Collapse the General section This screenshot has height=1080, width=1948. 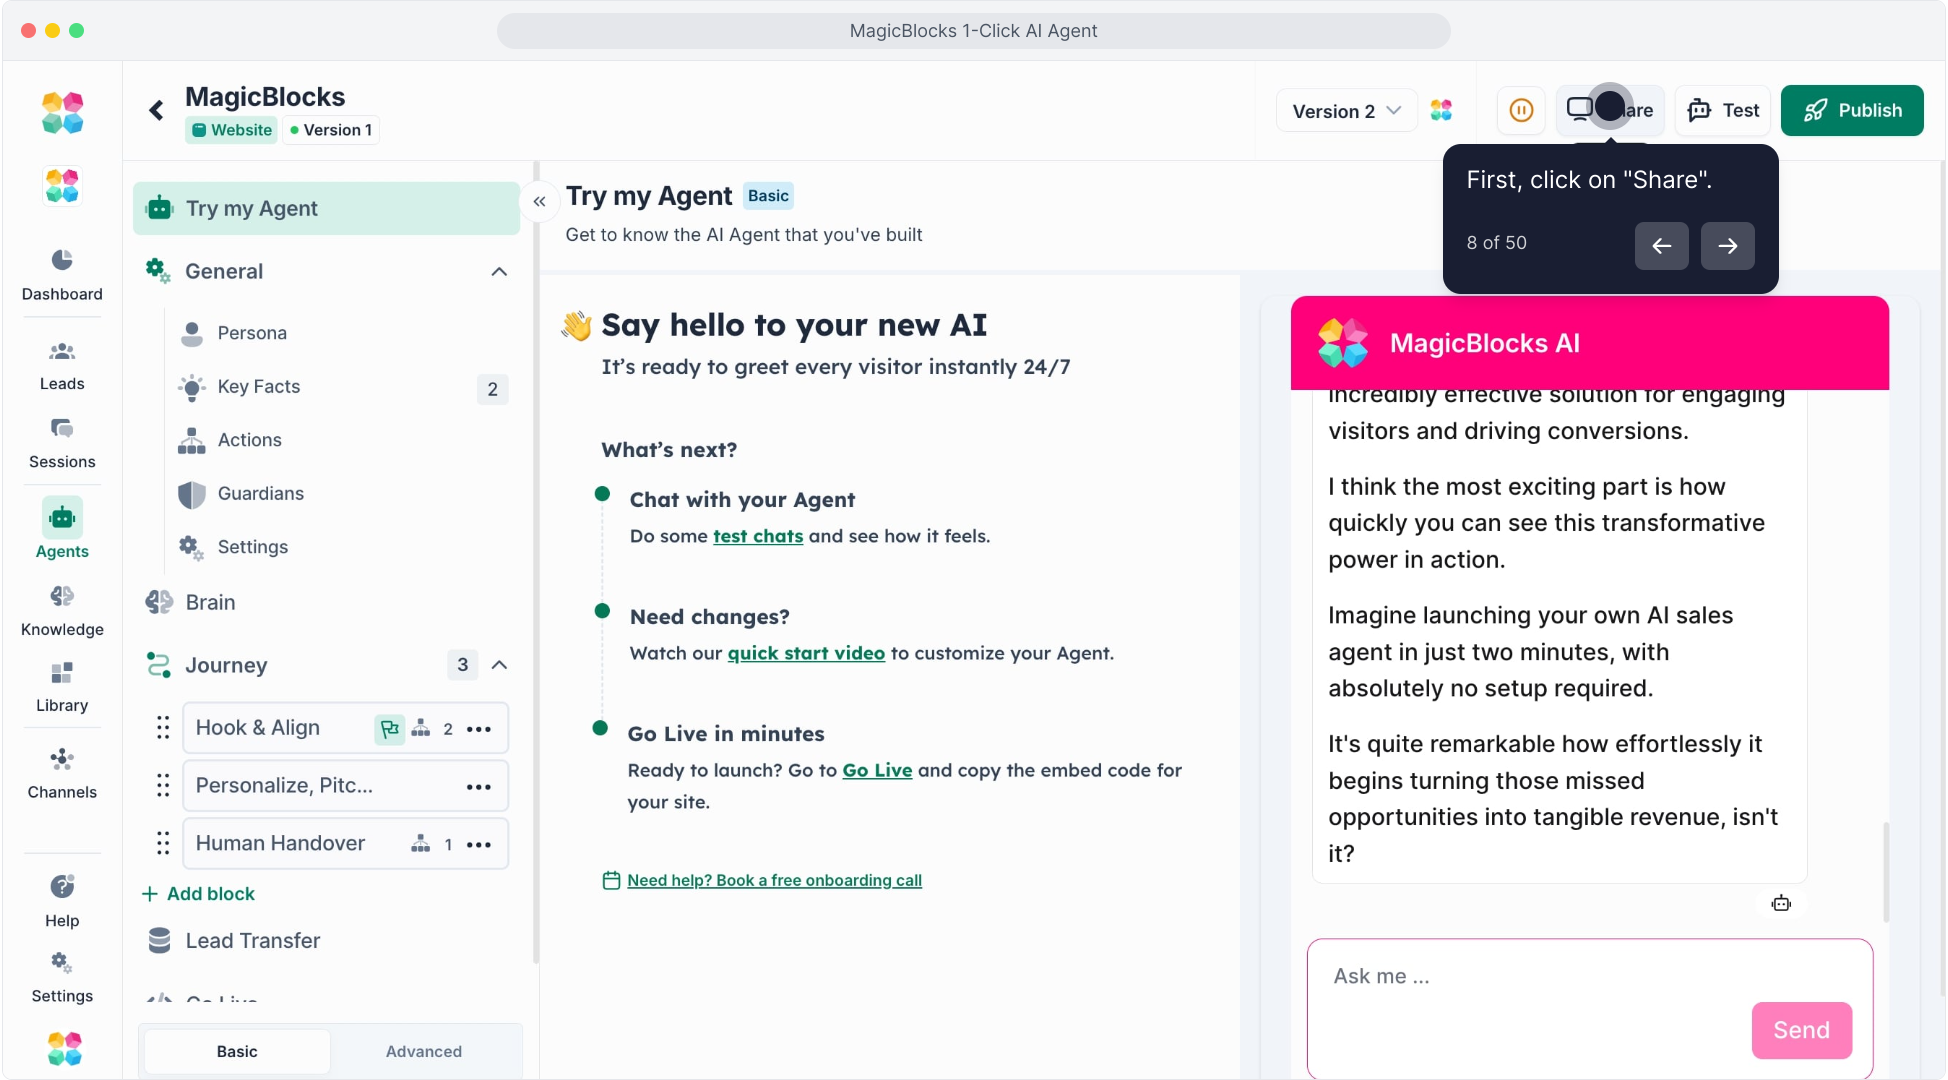[x=499, y=272]
